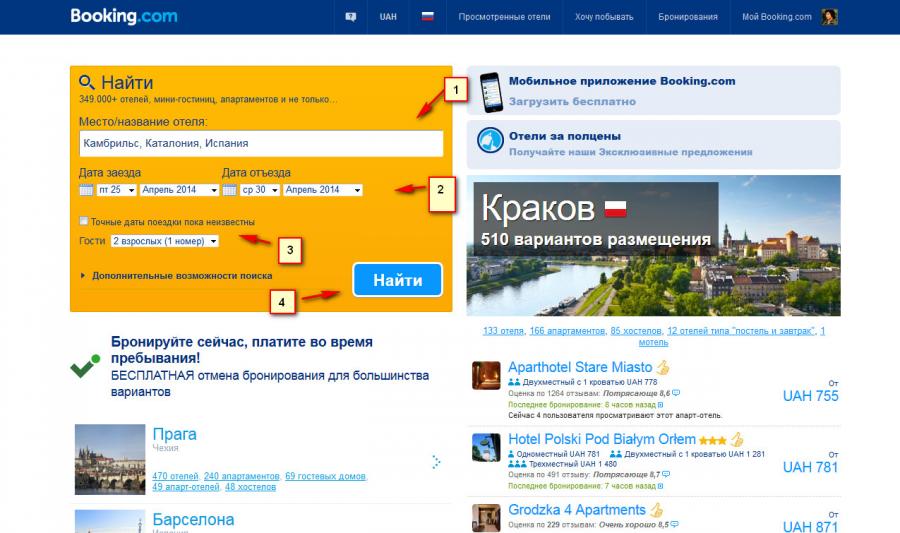The height and width of the screenshot is (533, 900).
Task: Click the Booking.com logo
Action: coord(124,16)
